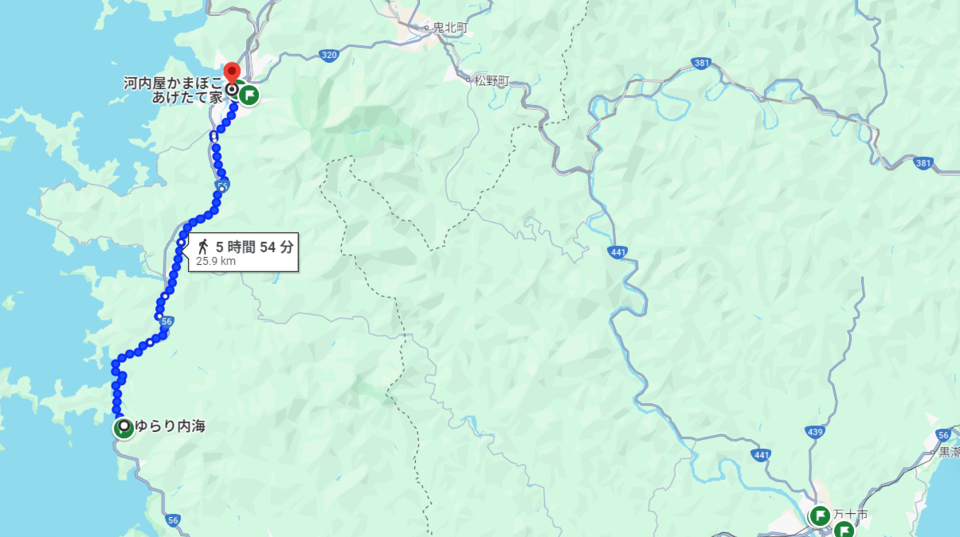The width and height of the screenshot is (960, 537).
Task: Click the 松野町 town label
Action: click(x=492, y=80)
